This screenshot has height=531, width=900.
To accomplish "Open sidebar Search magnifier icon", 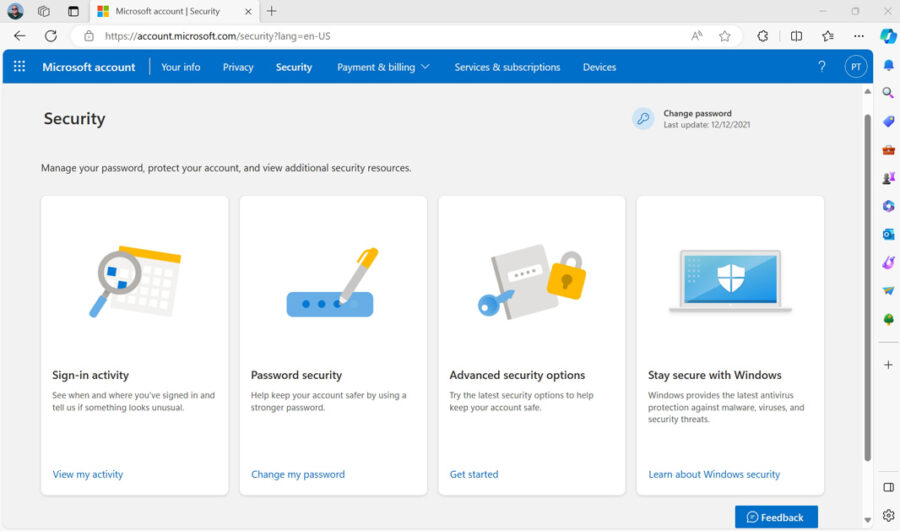I will click(888, 92).
